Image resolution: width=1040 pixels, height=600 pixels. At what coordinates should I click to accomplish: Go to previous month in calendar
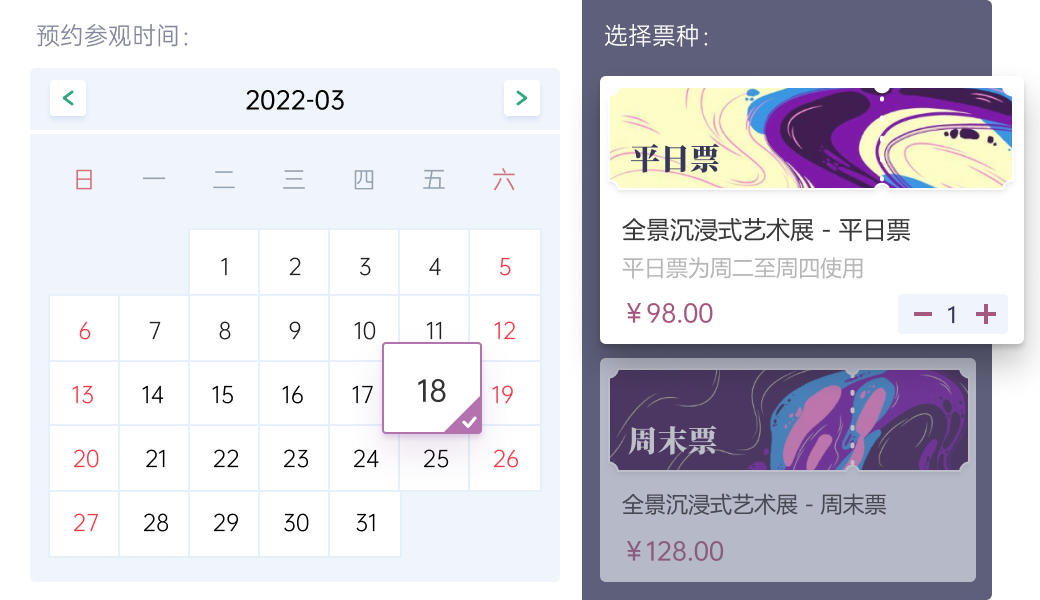(x=68, y=98)
